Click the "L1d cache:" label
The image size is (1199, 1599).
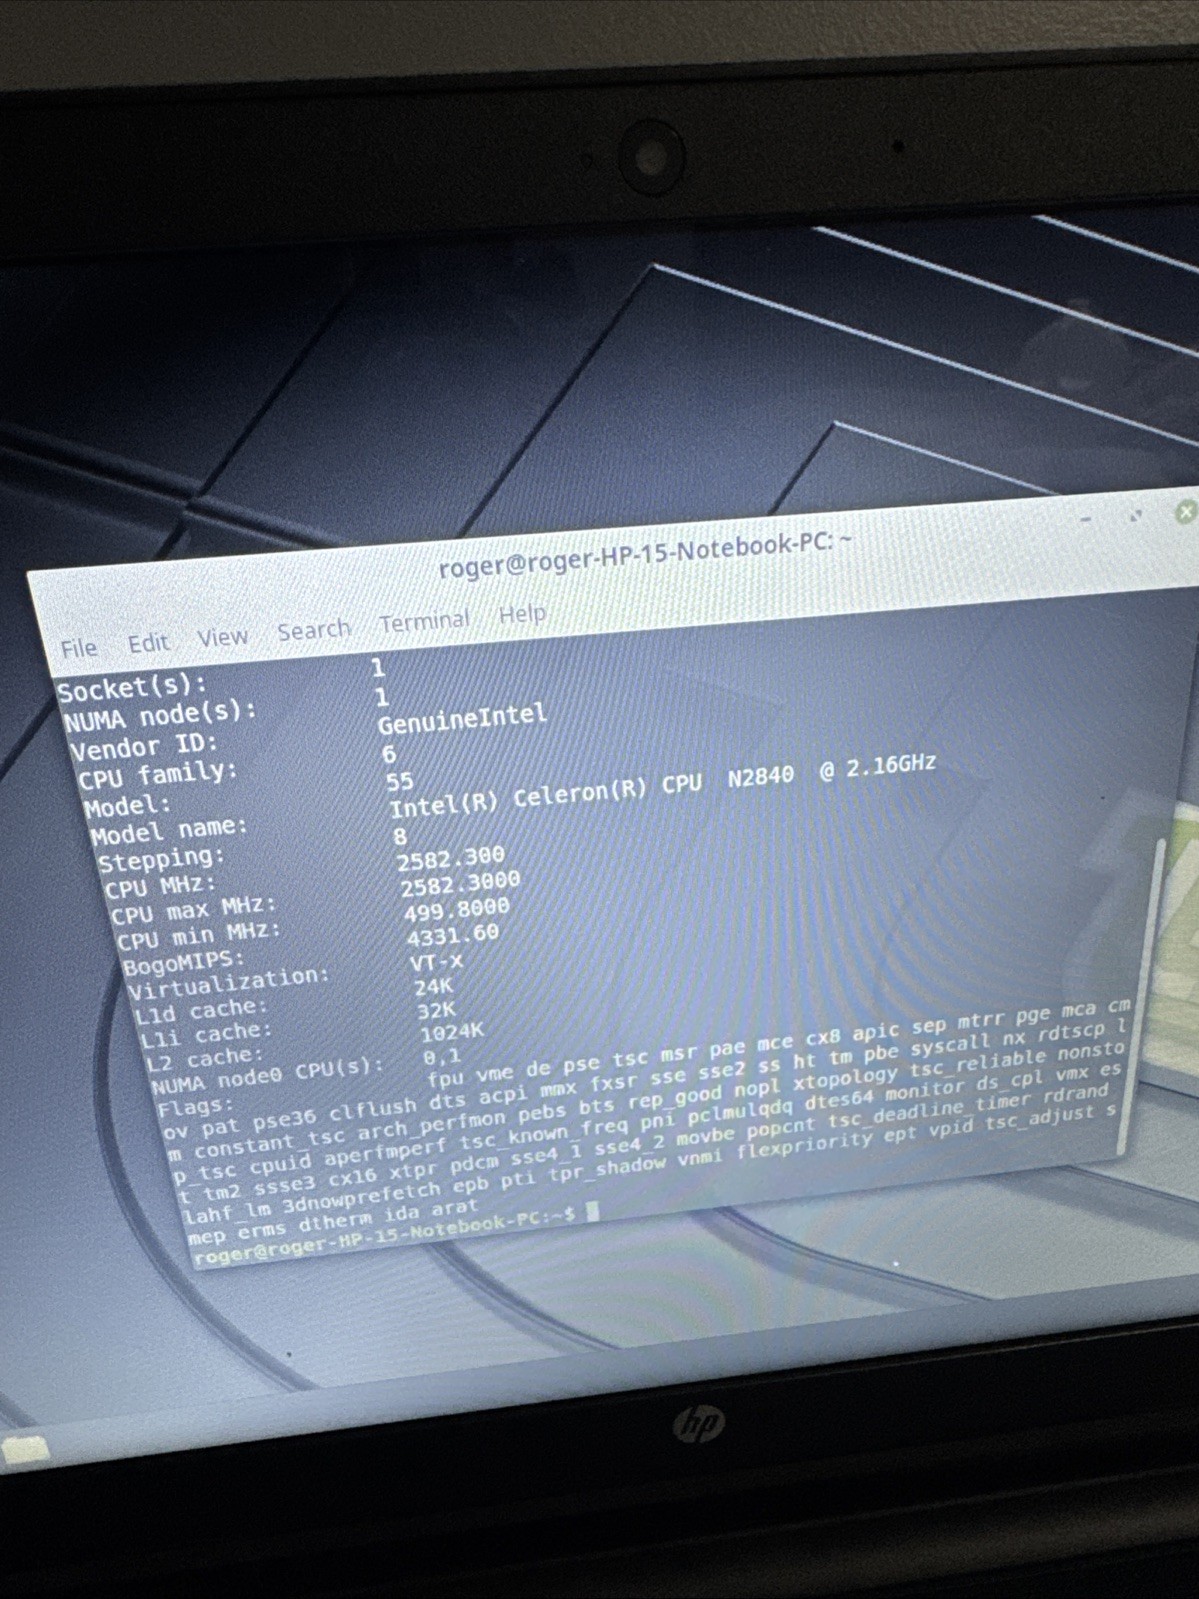click(202, 1010)
